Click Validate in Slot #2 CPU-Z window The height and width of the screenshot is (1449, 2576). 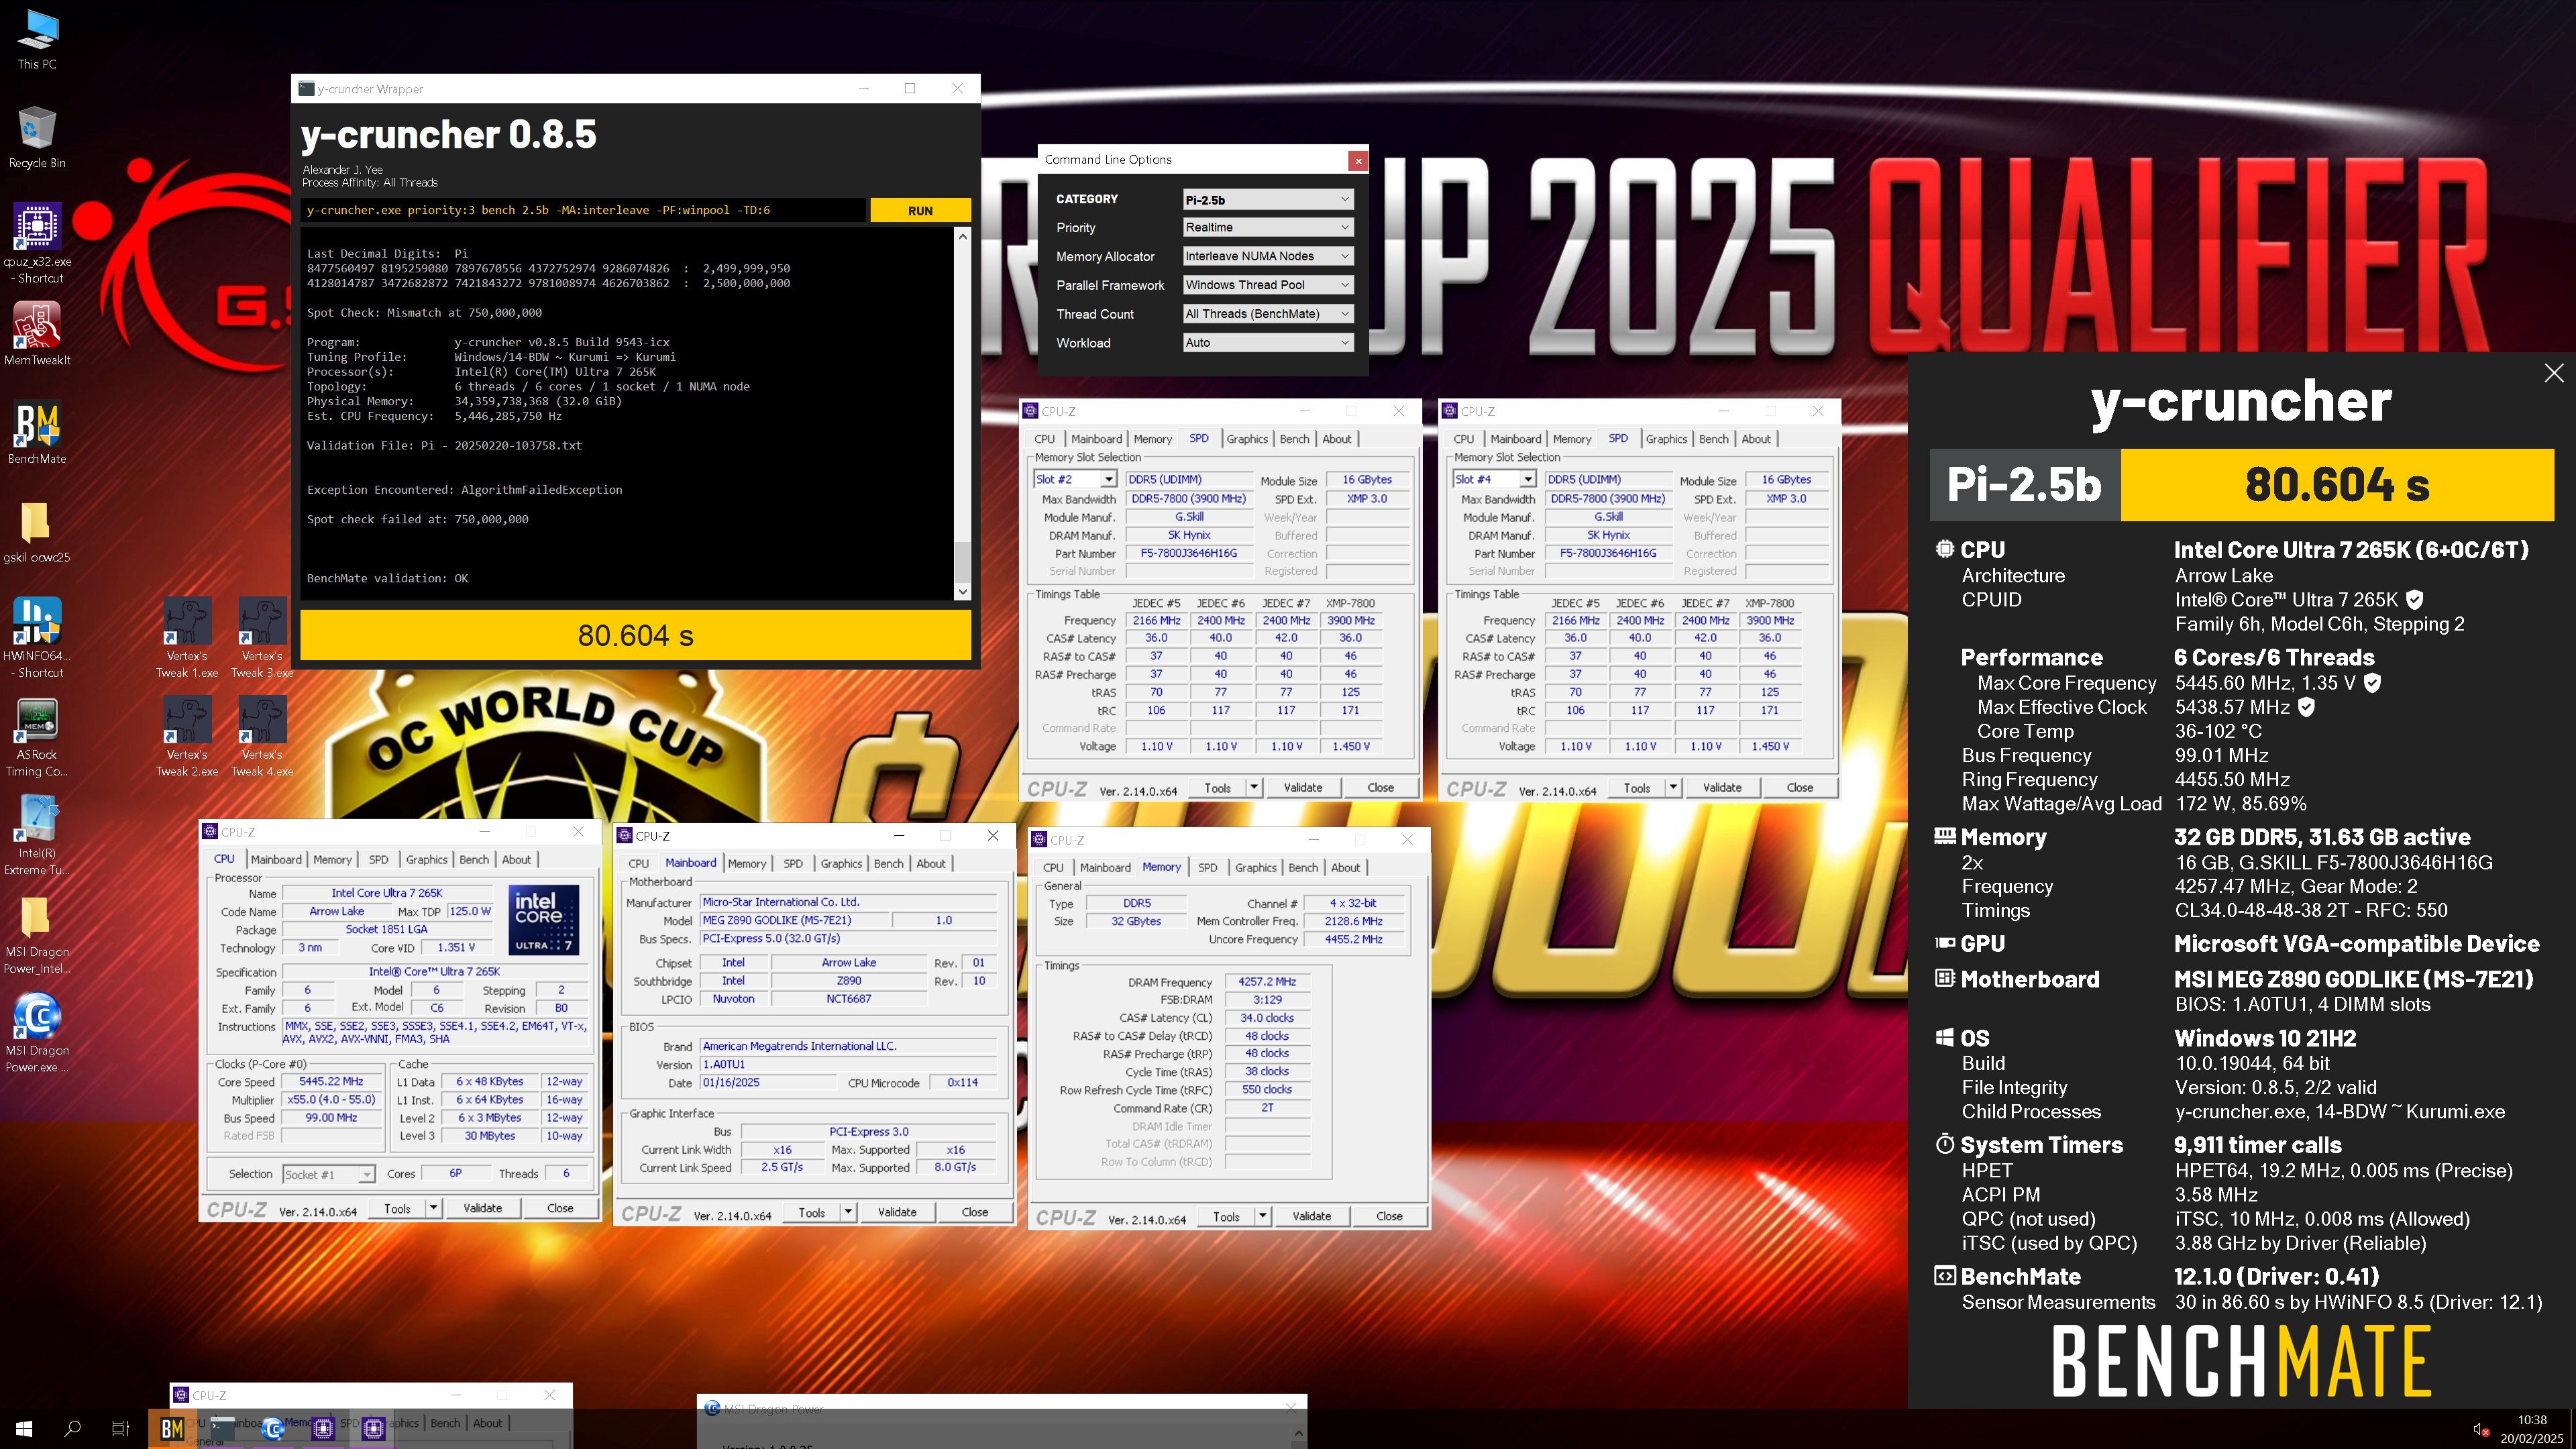(x=1303, y=788)
